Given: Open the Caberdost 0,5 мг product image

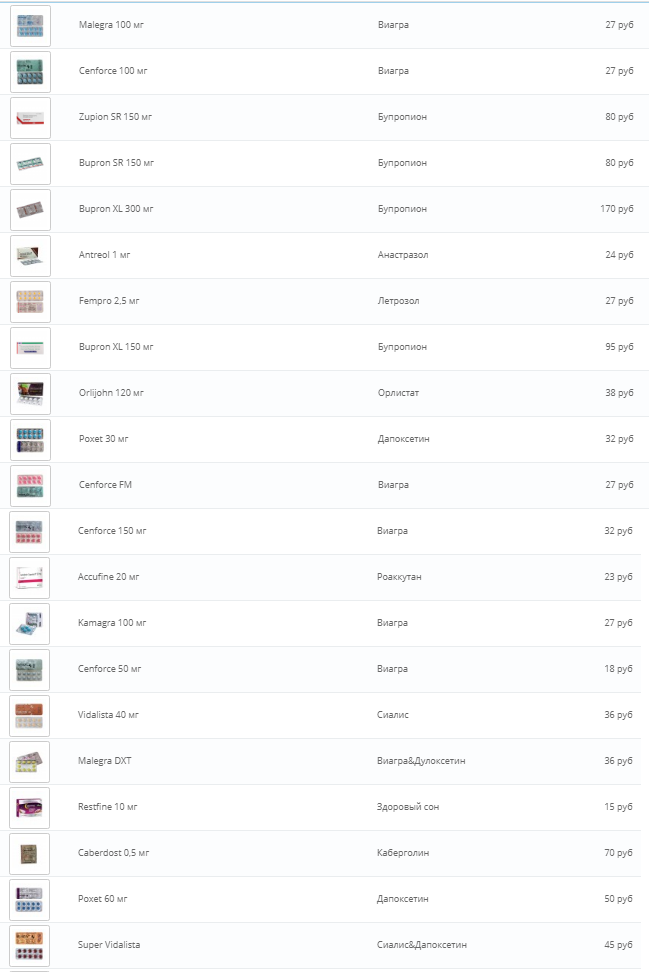Looking at the screenshot, I should click(30, 853).
